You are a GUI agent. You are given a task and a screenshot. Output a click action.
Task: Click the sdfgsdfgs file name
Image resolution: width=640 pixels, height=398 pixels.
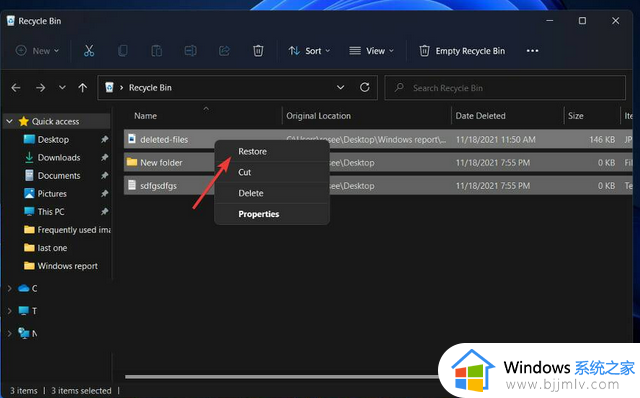(158, 186)
